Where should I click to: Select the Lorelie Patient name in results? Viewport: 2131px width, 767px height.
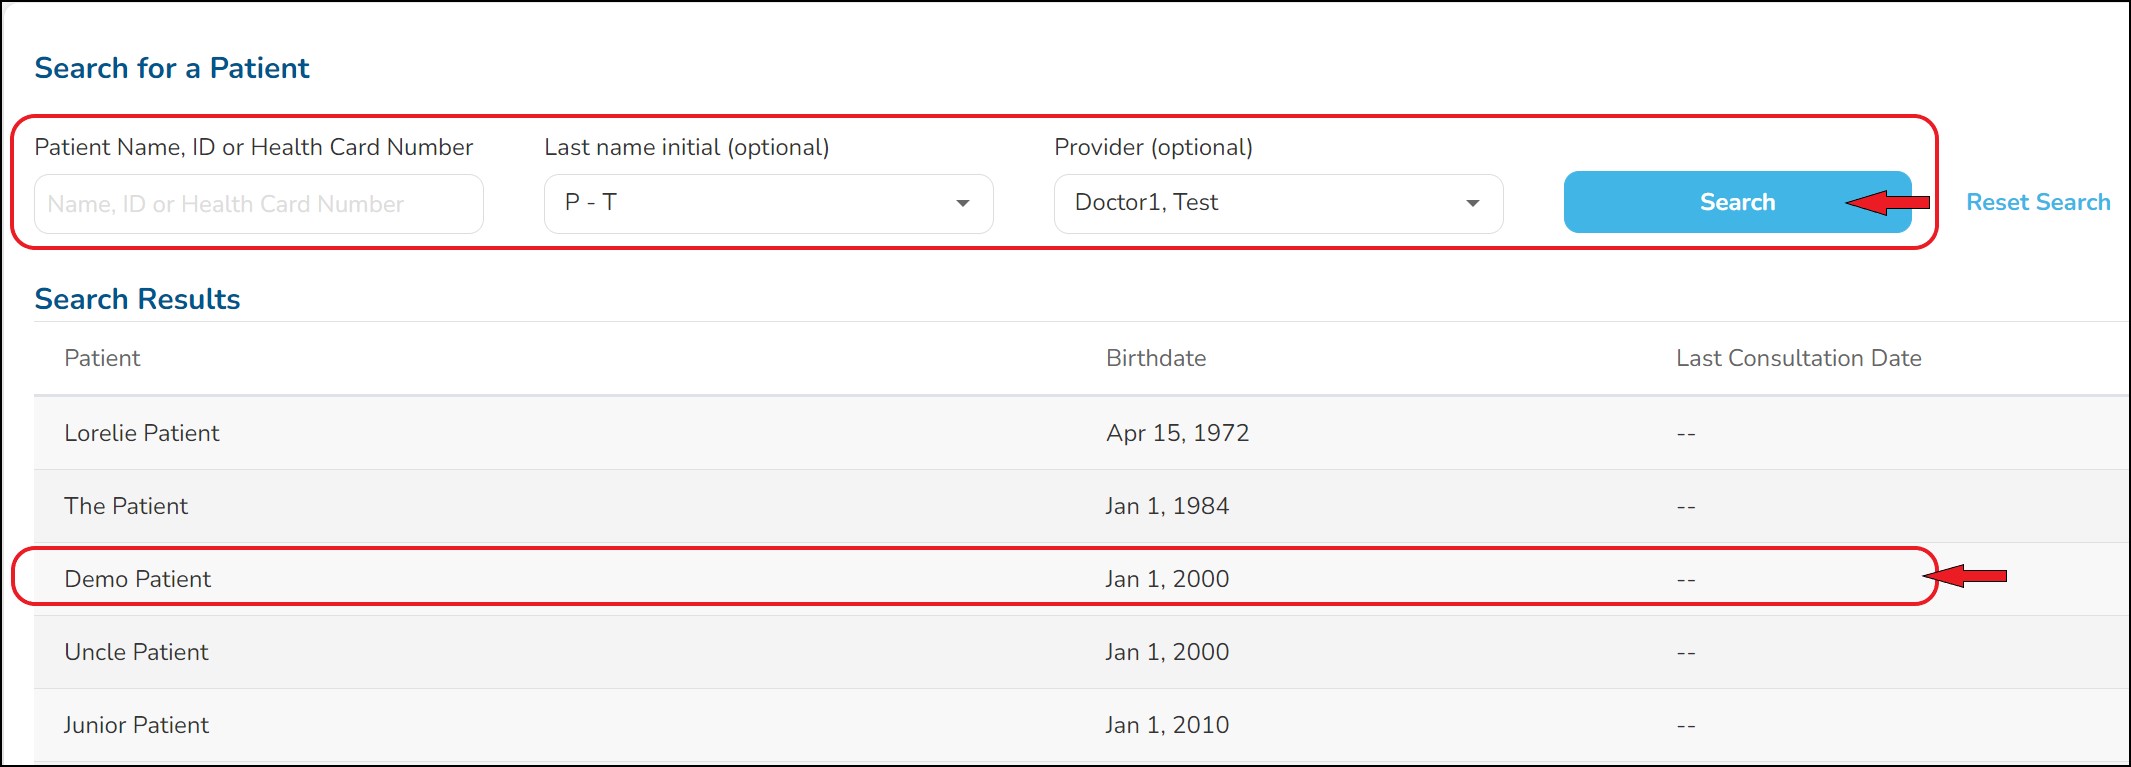[x=142, y=433]
